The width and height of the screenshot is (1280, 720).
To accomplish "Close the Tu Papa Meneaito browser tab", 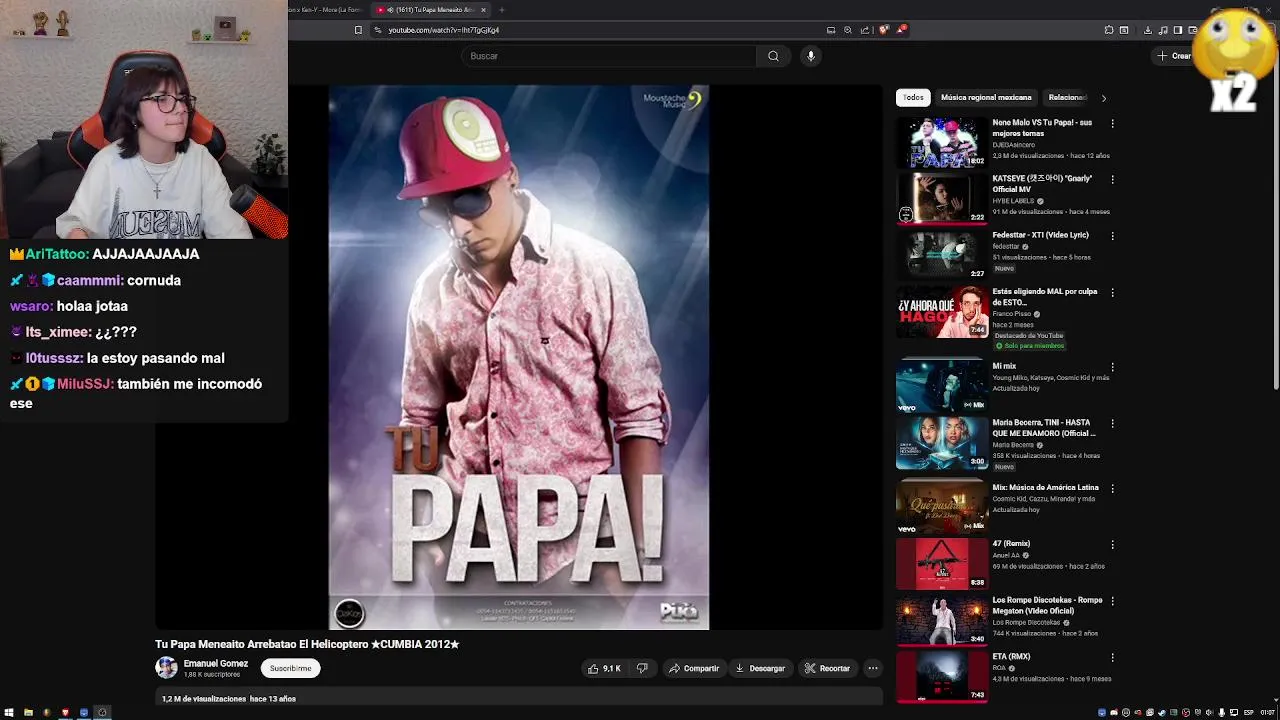I will coord(483,10).
